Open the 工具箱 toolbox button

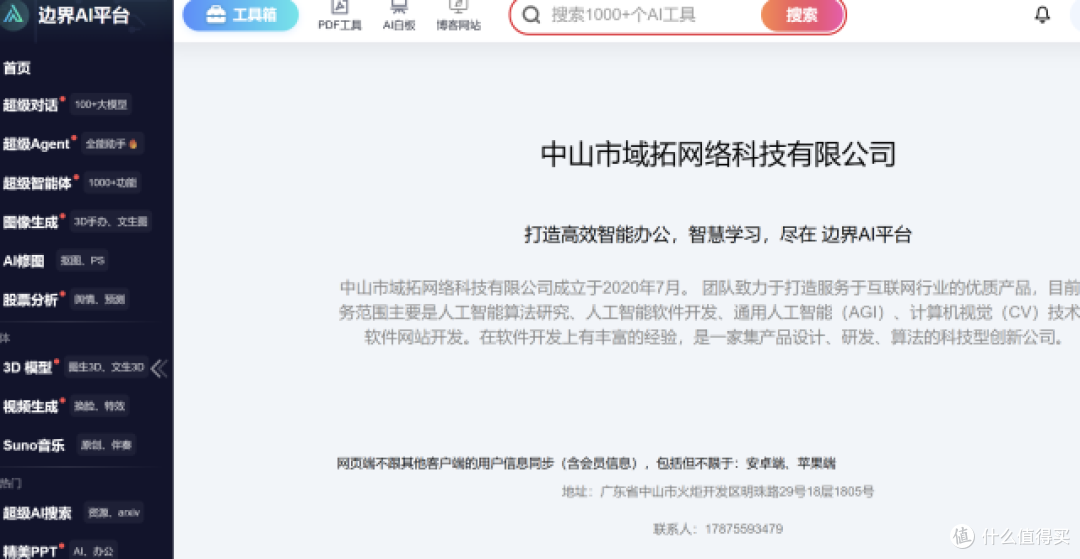(240, 15)
